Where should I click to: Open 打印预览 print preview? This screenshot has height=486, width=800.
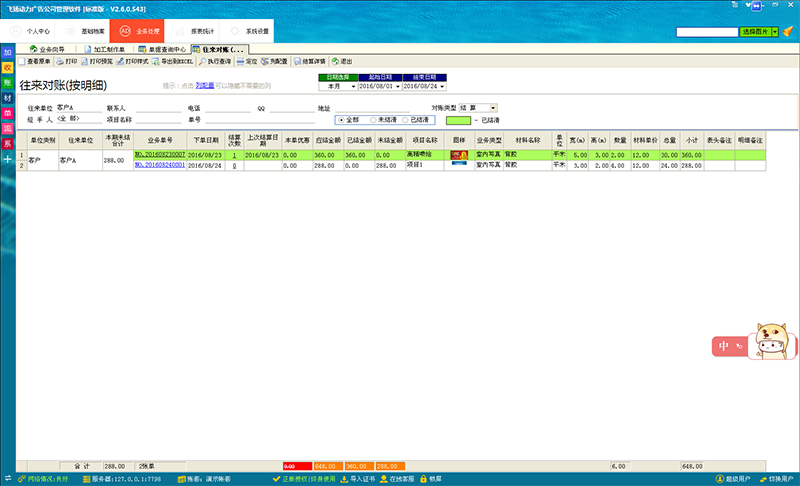pyautogui.click(x=102, y=61)
